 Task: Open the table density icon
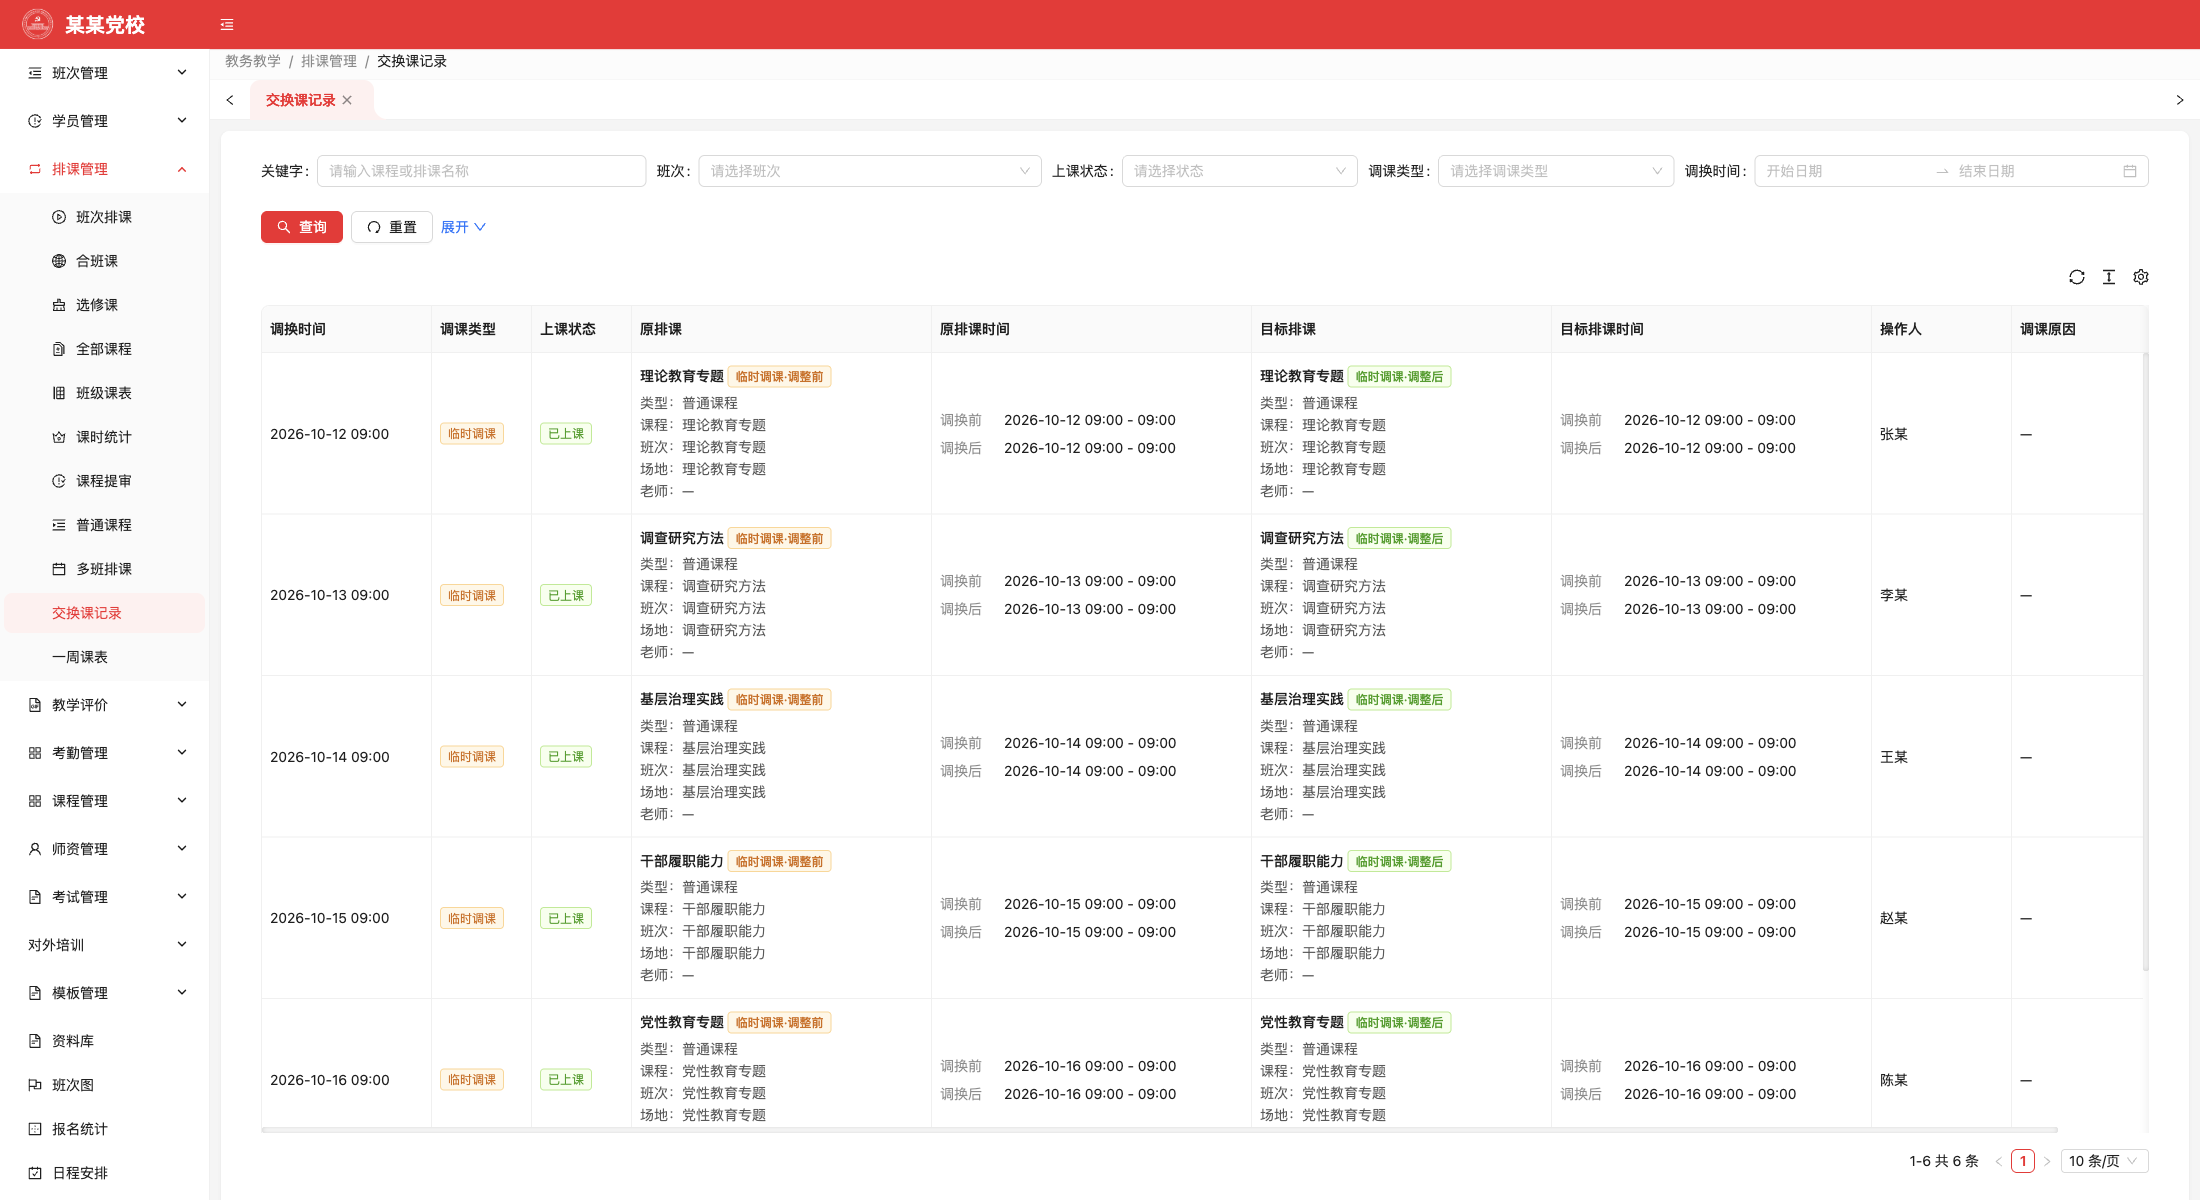point(2109,277)
